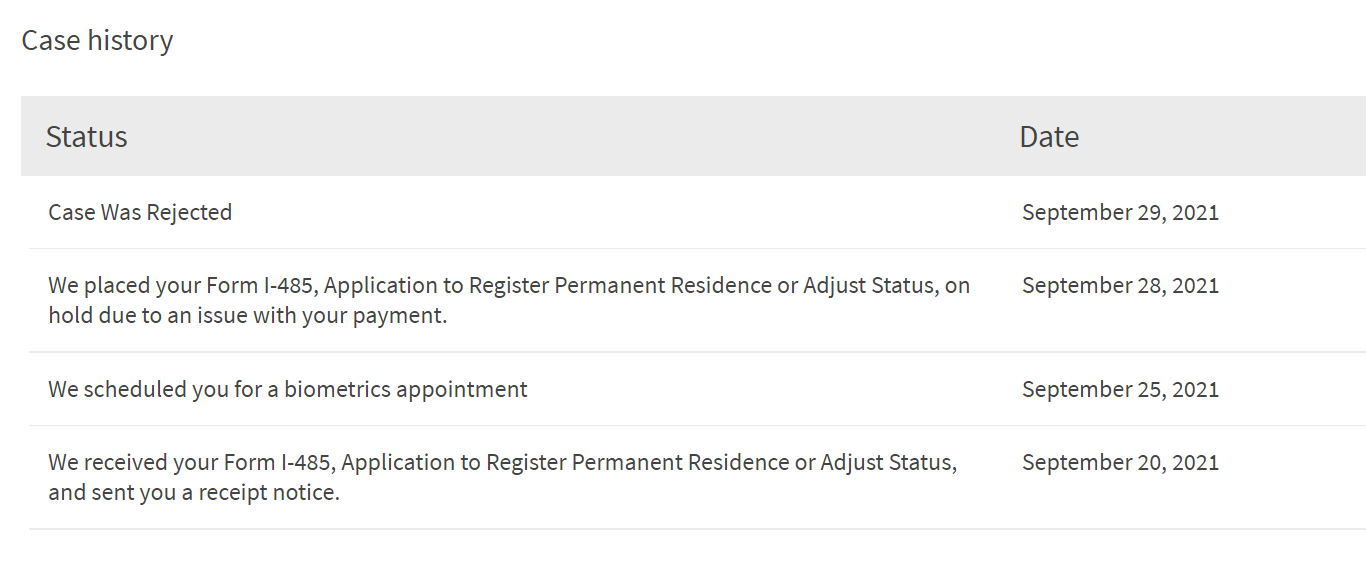Open the biometrics appointment status entry
The width and height of the screenshot is (1366, 571).
[x=288, y=389]
